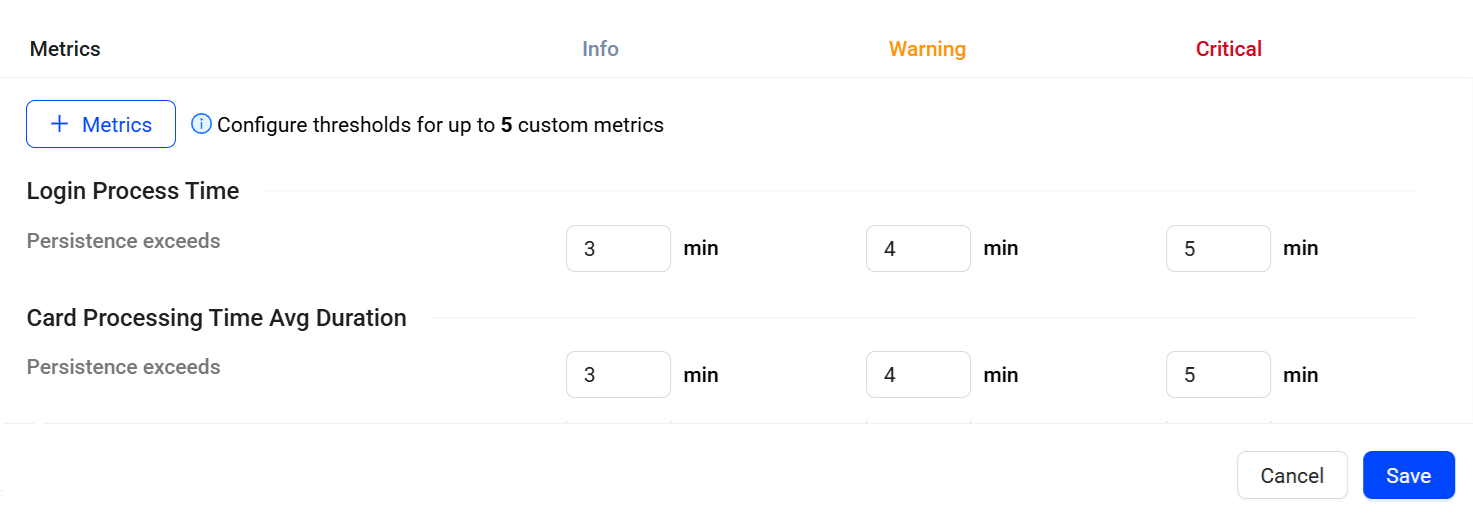1473x521 pixels.
Task: Click min unit beside Login Critical field
Action: [x=1300, y=248]
